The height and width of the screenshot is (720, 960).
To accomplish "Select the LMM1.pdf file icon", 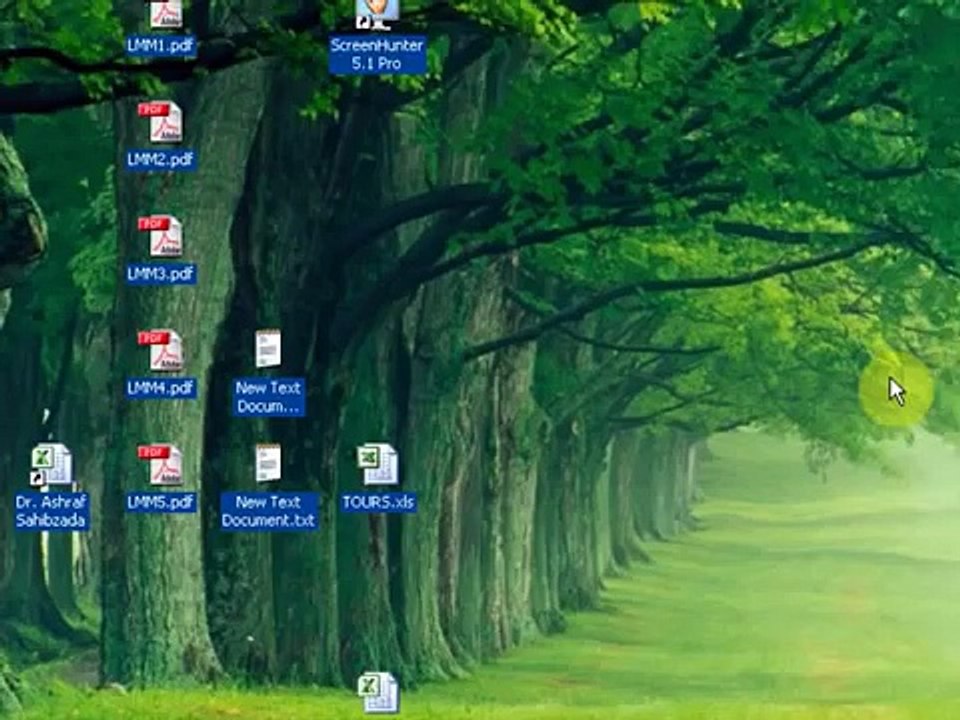I will coord(165,12).
